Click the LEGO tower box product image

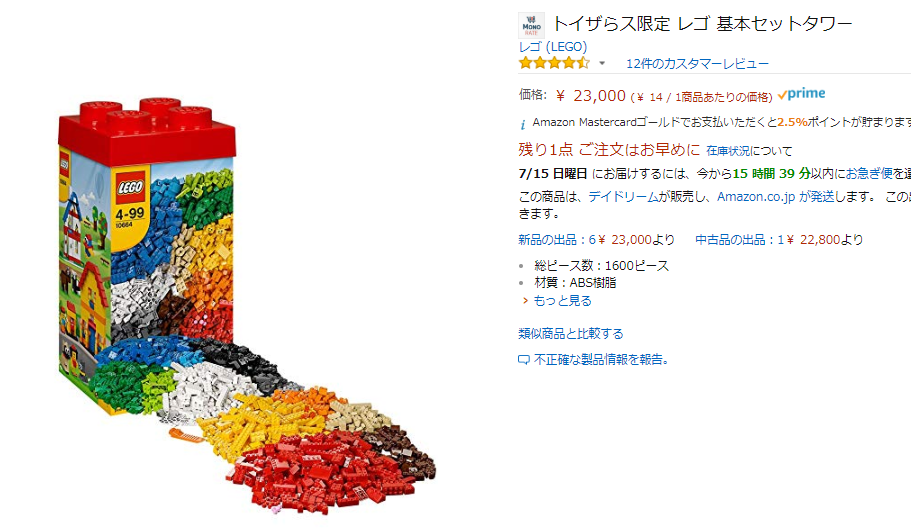pos(247,307)
